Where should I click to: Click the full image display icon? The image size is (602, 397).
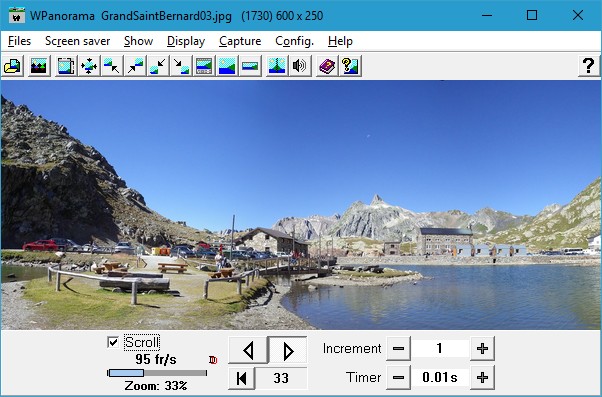click(227, 66)
